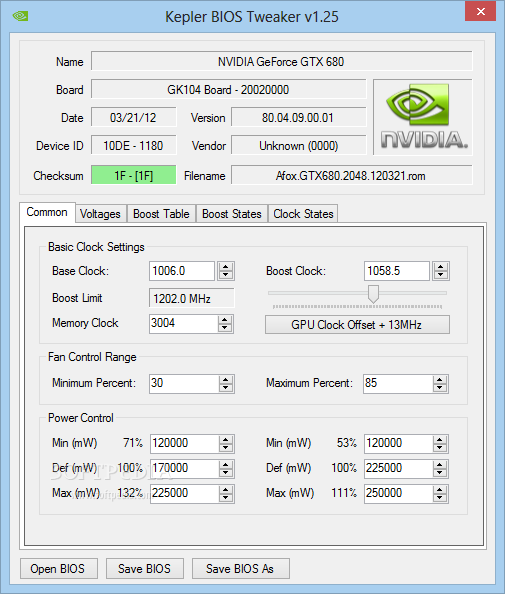The height and width of the screenshot is (594, 505).
Task: Click the 53% Min power 120000 field
Action: 399,444
